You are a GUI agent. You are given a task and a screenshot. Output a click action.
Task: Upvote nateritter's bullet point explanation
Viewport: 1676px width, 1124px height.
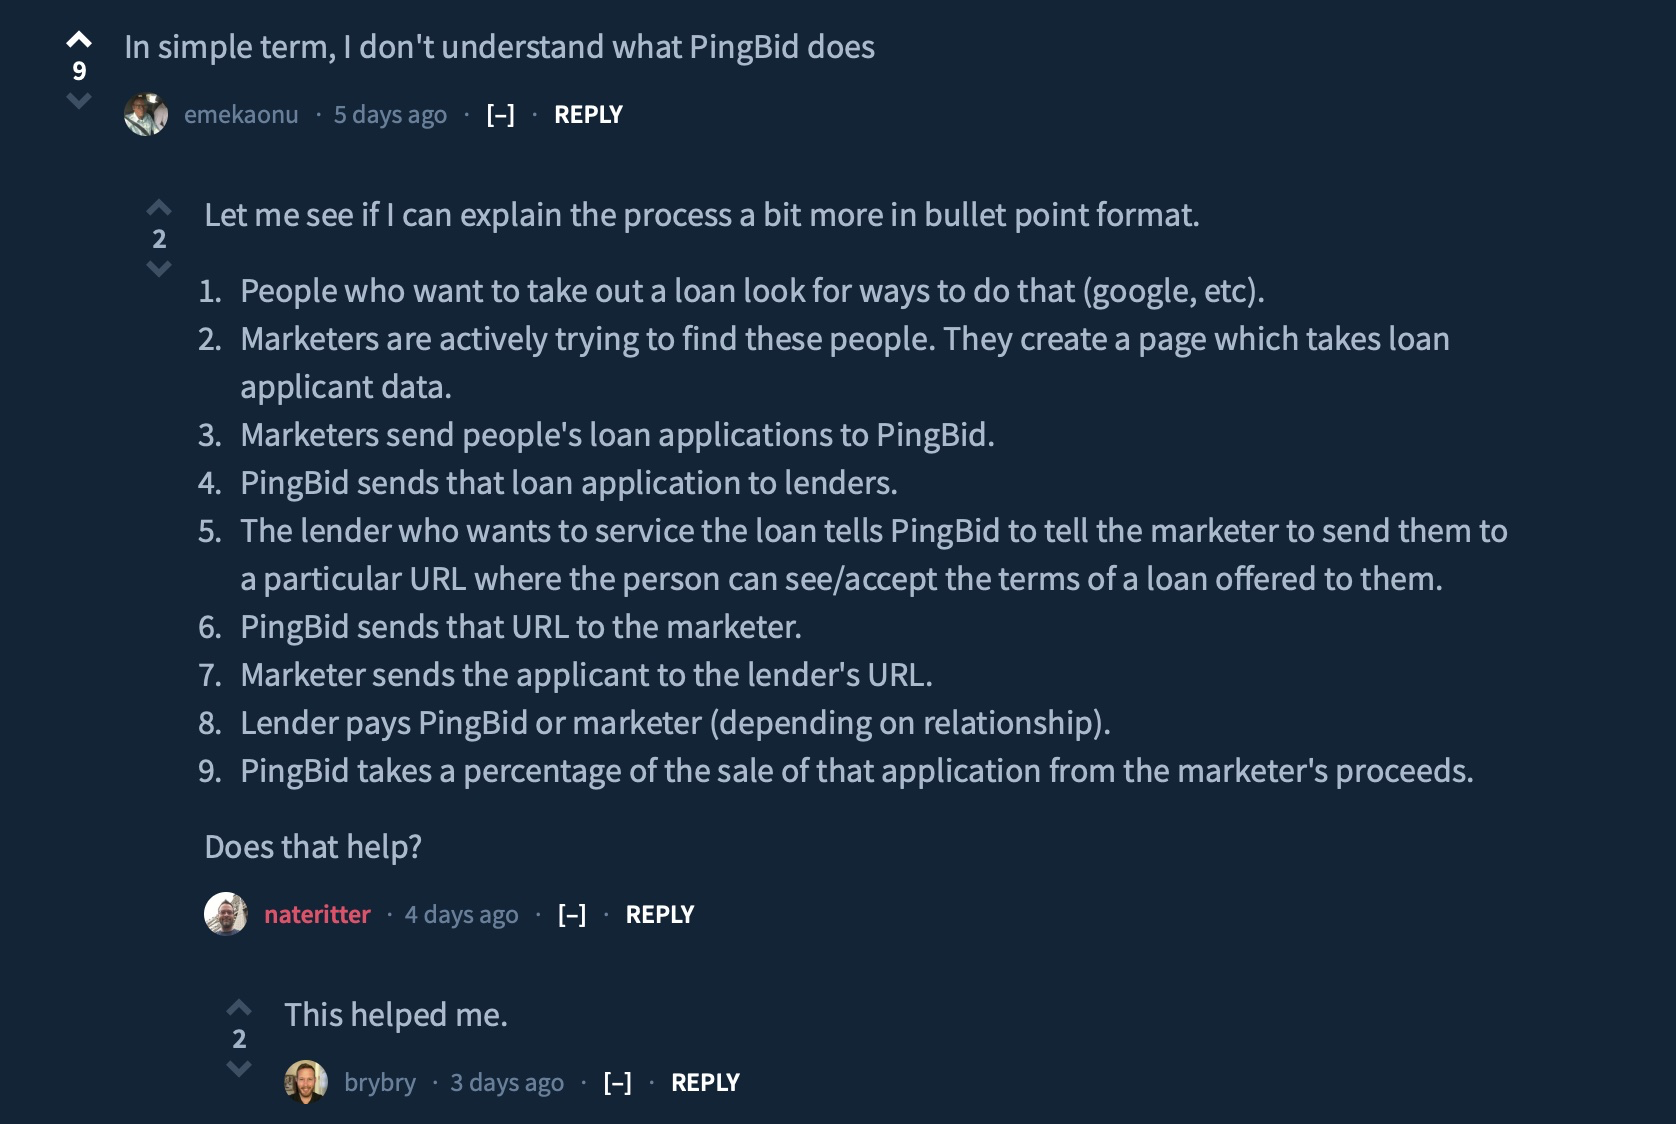(x=159, y=208)
